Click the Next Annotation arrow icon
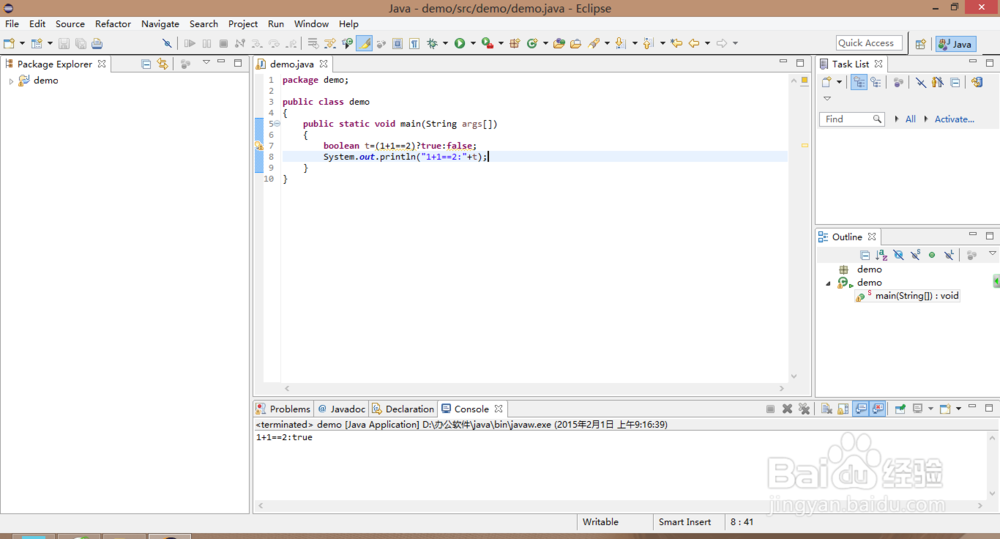This screenshot has height=539, width=1000. click(620, 43)
